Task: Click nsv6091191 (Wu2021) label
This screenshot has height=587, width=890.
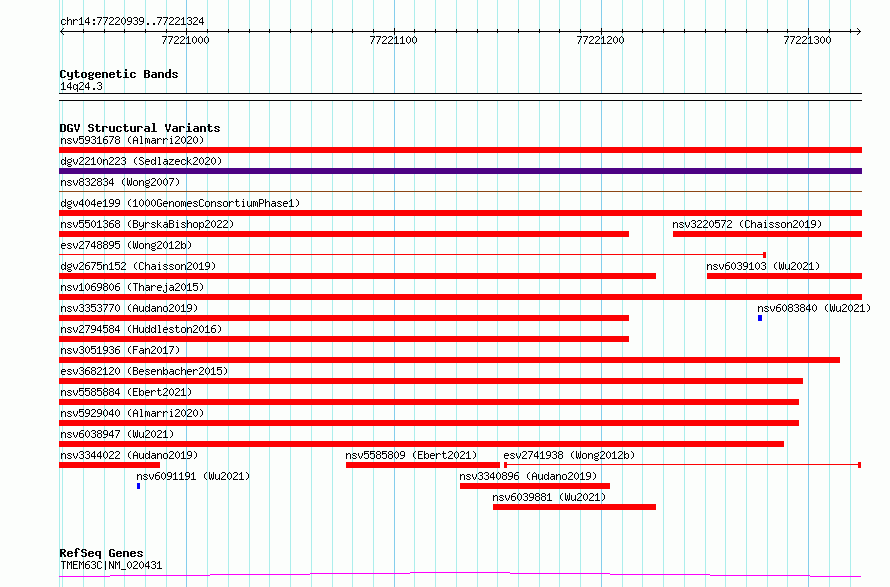Action: click(193, 476)
